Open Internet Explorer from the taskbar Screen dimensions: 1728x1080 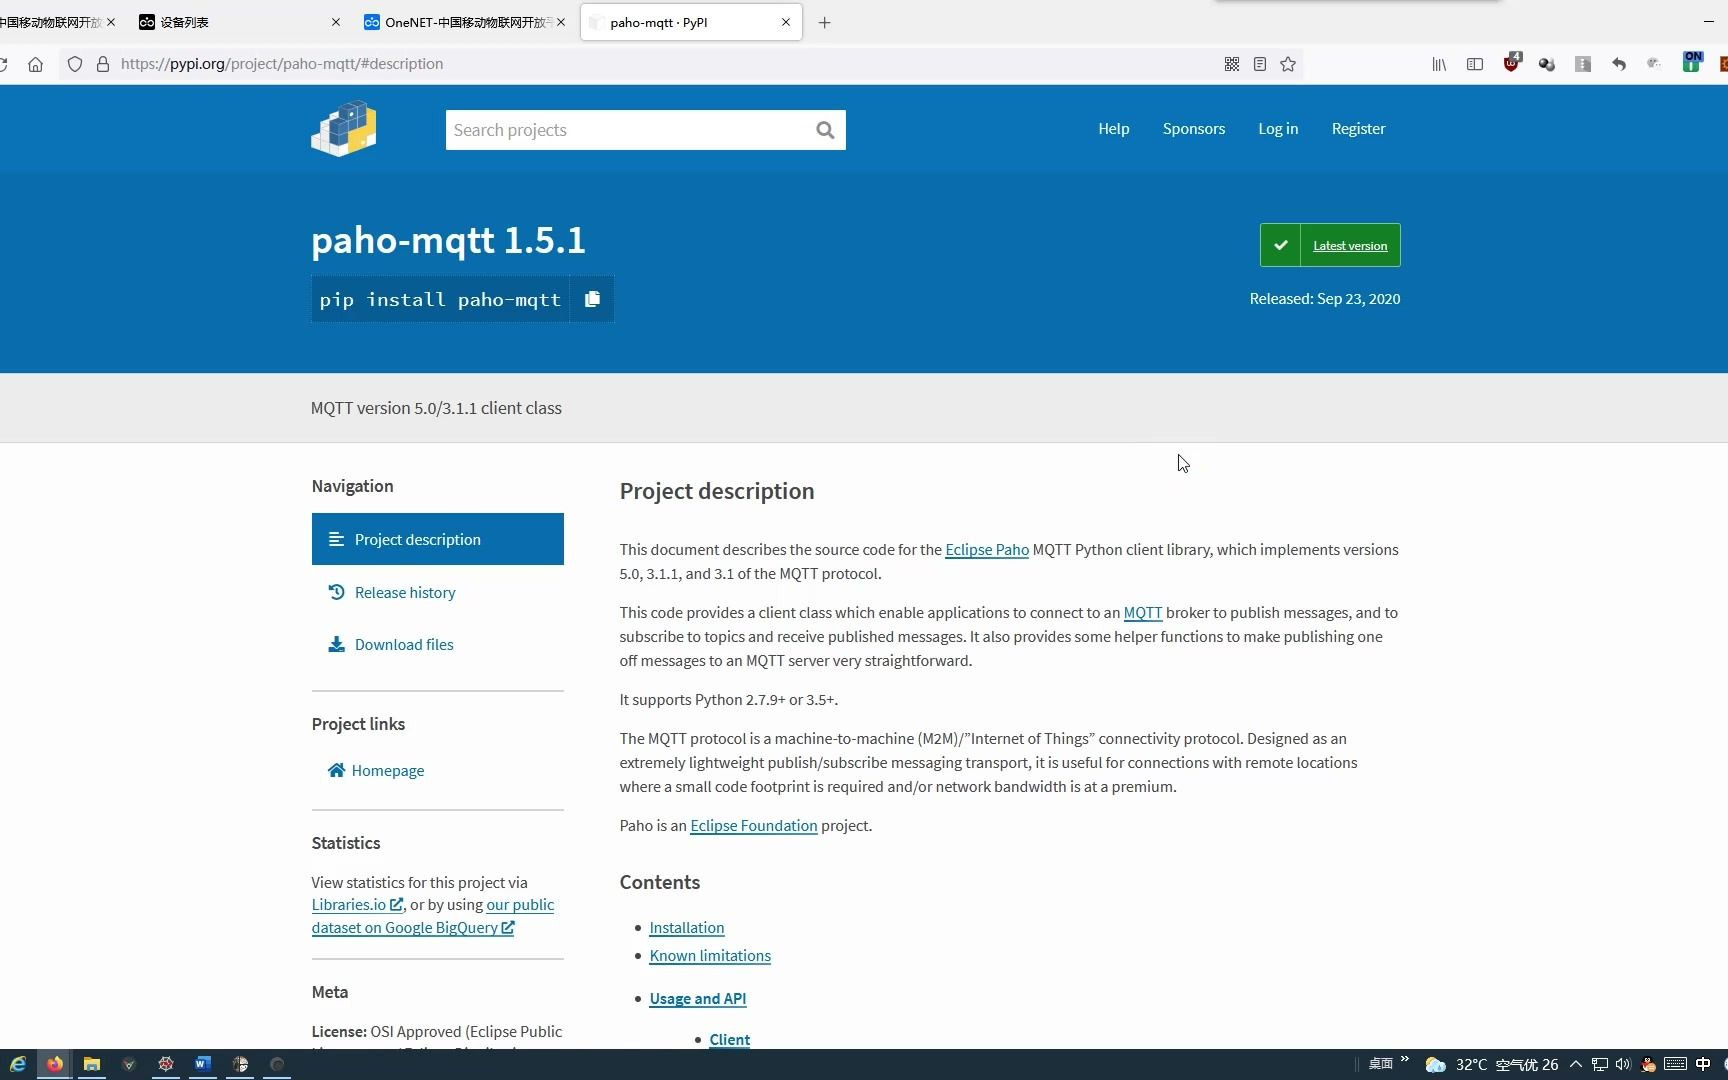point(18,1064)
